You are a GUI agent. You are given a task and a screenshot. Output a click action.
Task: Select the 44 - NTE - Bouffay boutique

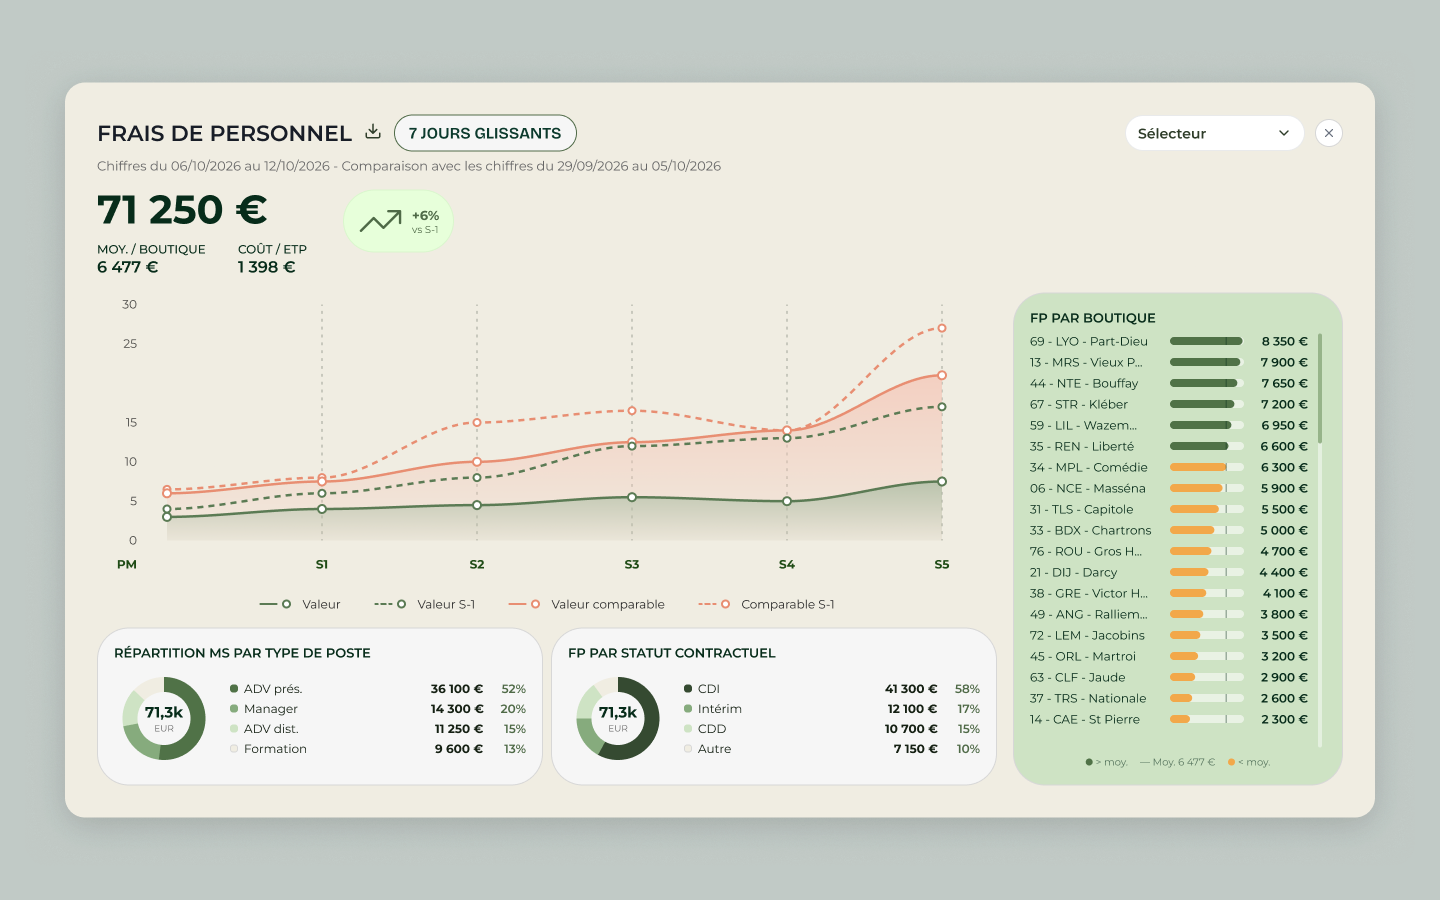[x=1169, y=383]
